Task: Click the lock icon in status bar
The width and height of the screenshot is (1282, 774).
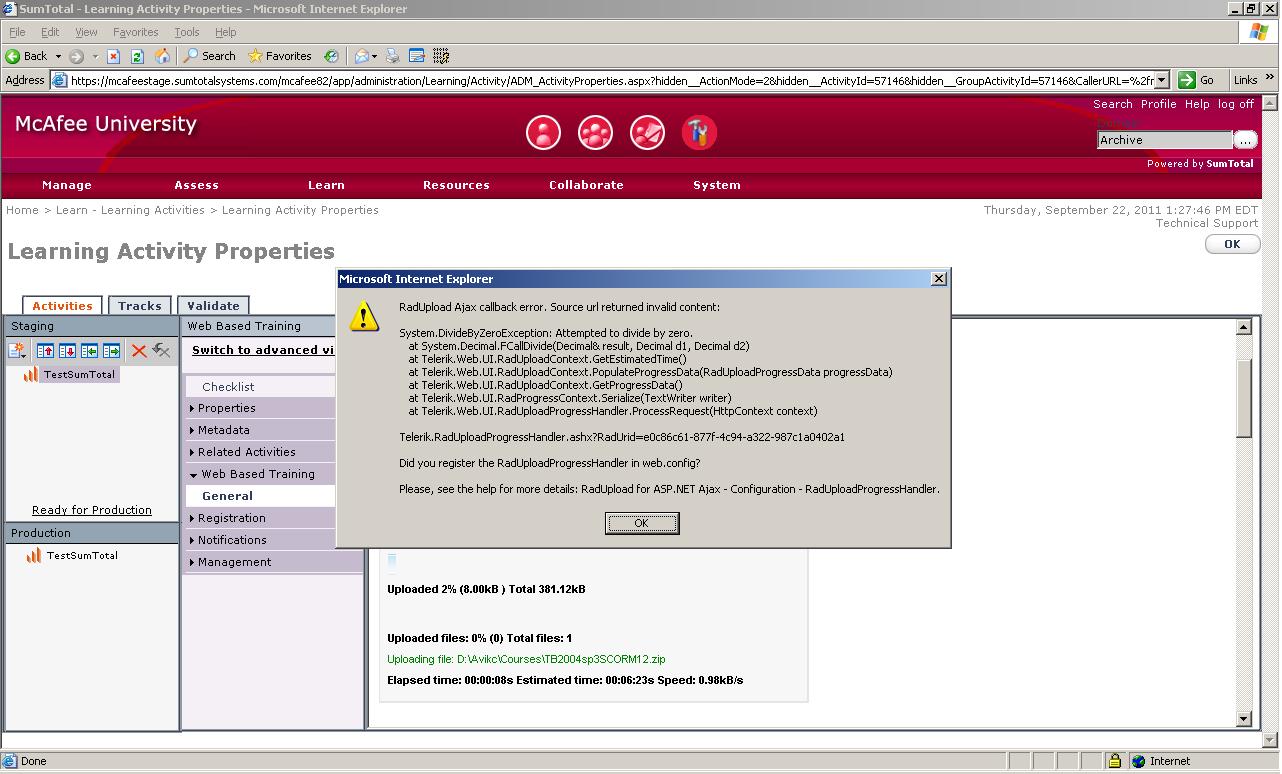Action: [1114, 761]
